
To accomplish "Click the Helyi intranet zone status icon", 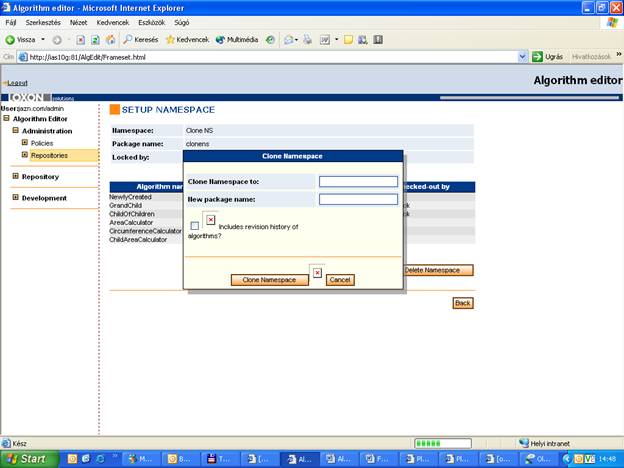I will click(524, 443).
